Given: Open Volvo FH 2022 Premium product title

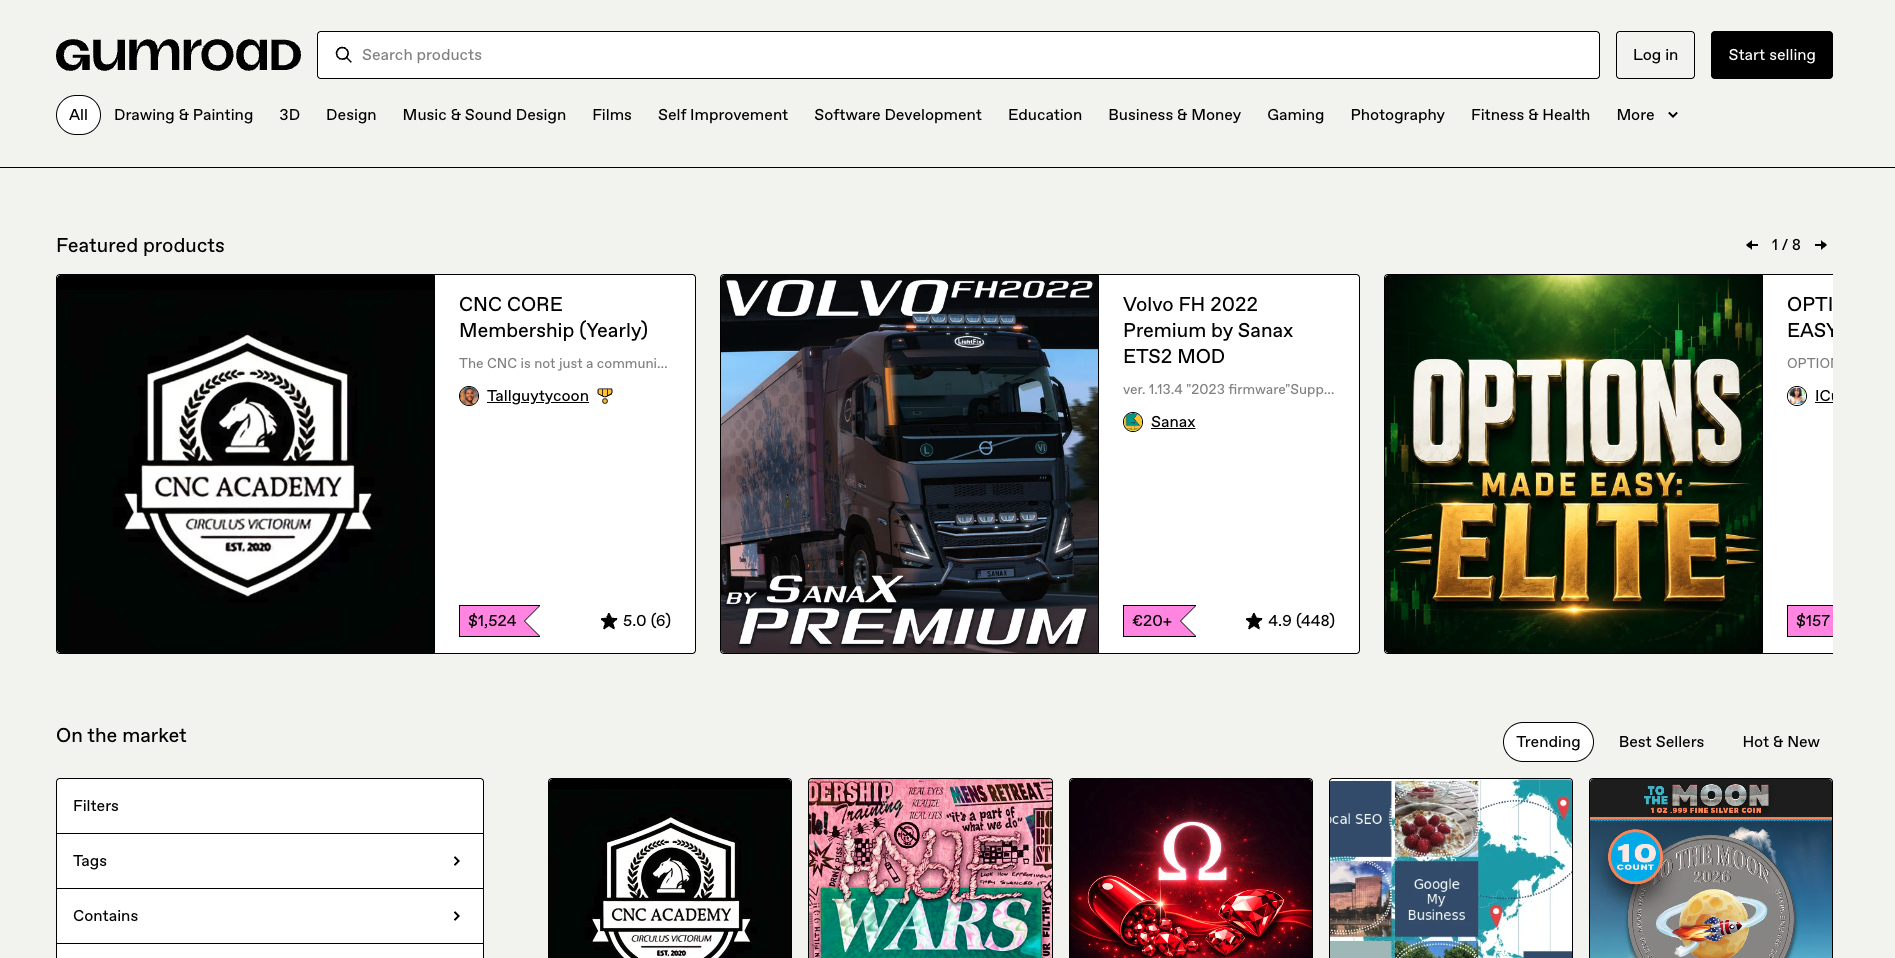Looking at the screenshot, I should (x=1208, y=330).
